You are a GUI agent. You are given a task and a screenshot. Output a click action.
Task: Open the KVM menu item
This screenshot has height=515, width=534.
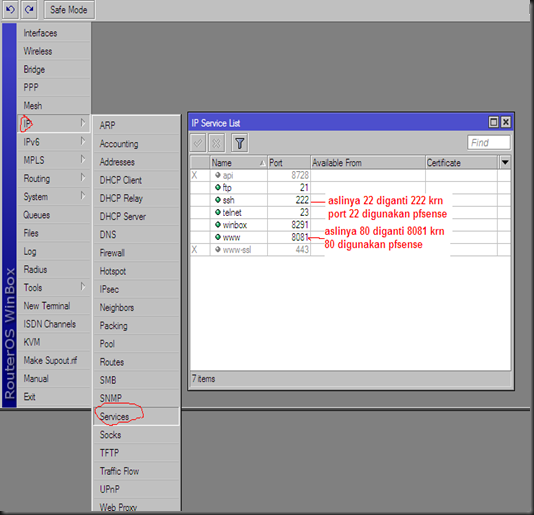click(54, 342)
